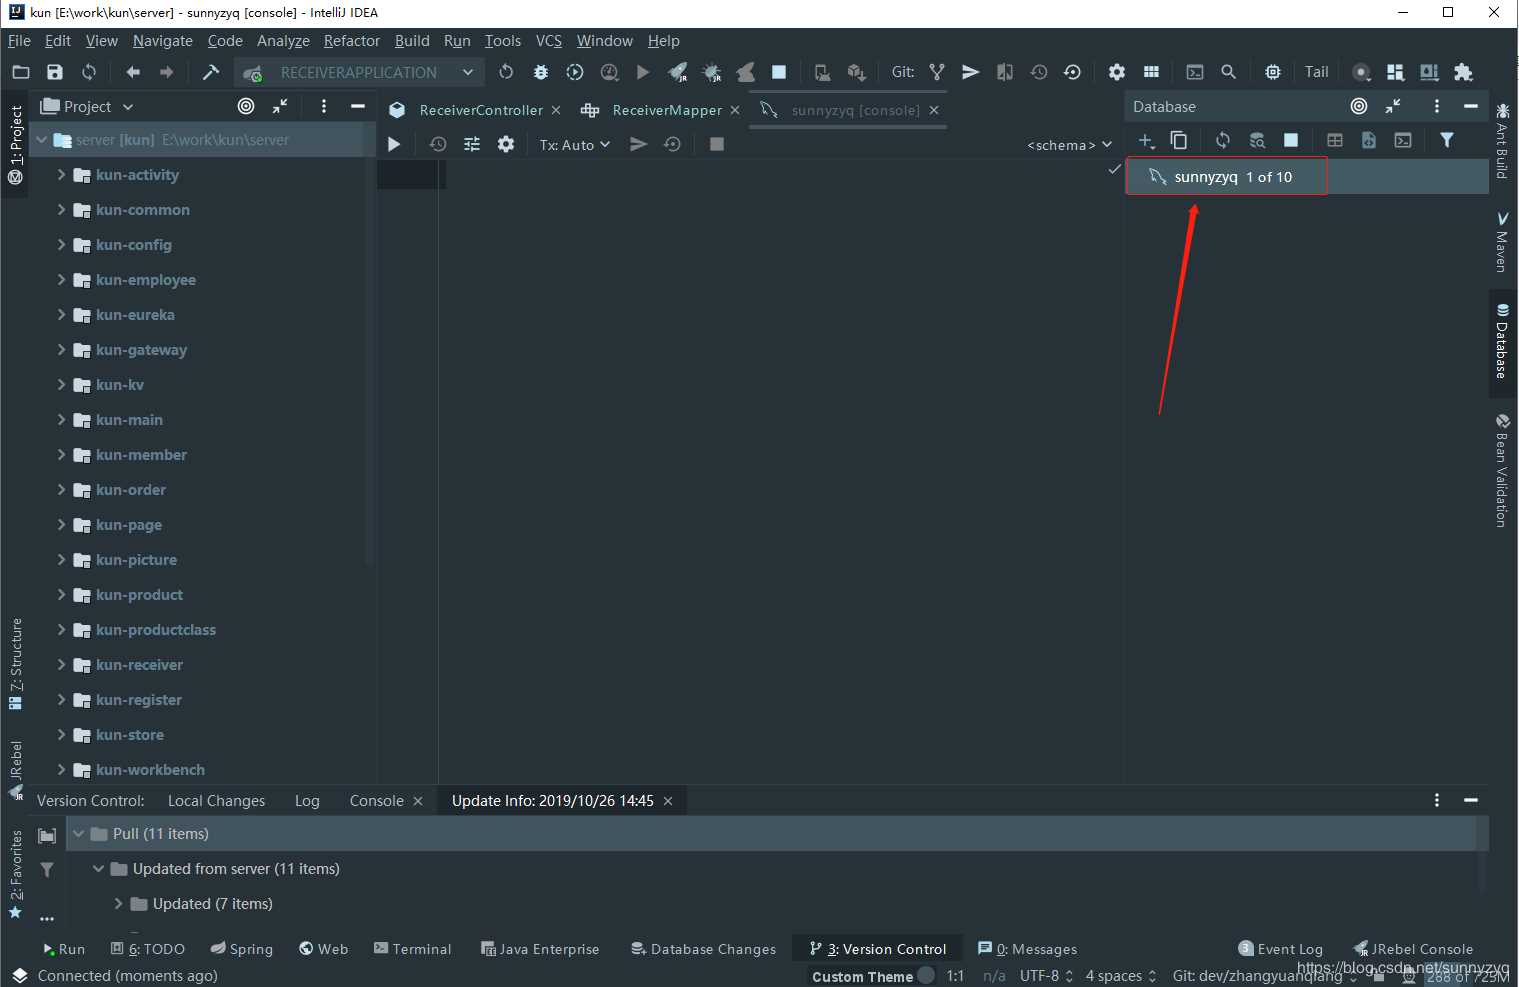The width and height of the screenshot is (1519, 987).
Task: Switch to Log tab in Version Control
Action: coord(307,801)
